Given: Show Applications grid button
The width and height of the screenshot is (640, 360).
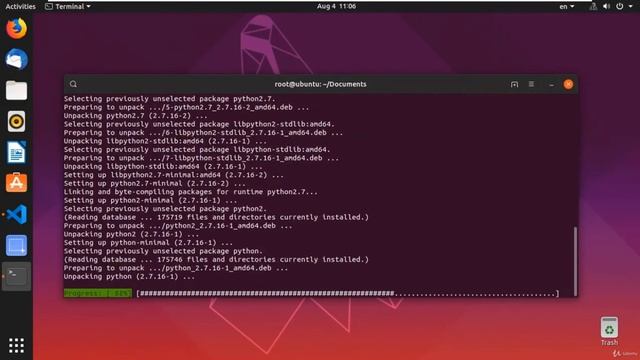Looking at the screenshot, I should 16,346.
